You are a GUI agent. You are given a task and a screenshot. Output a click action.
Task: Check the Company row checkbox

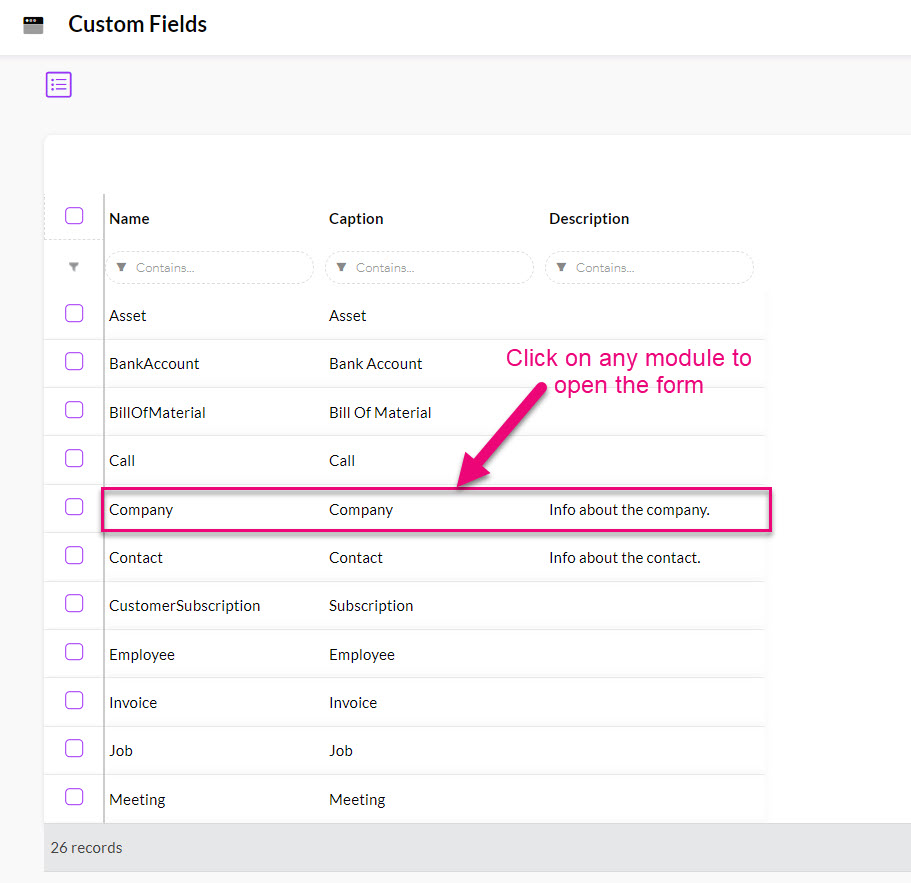[74, 507]
